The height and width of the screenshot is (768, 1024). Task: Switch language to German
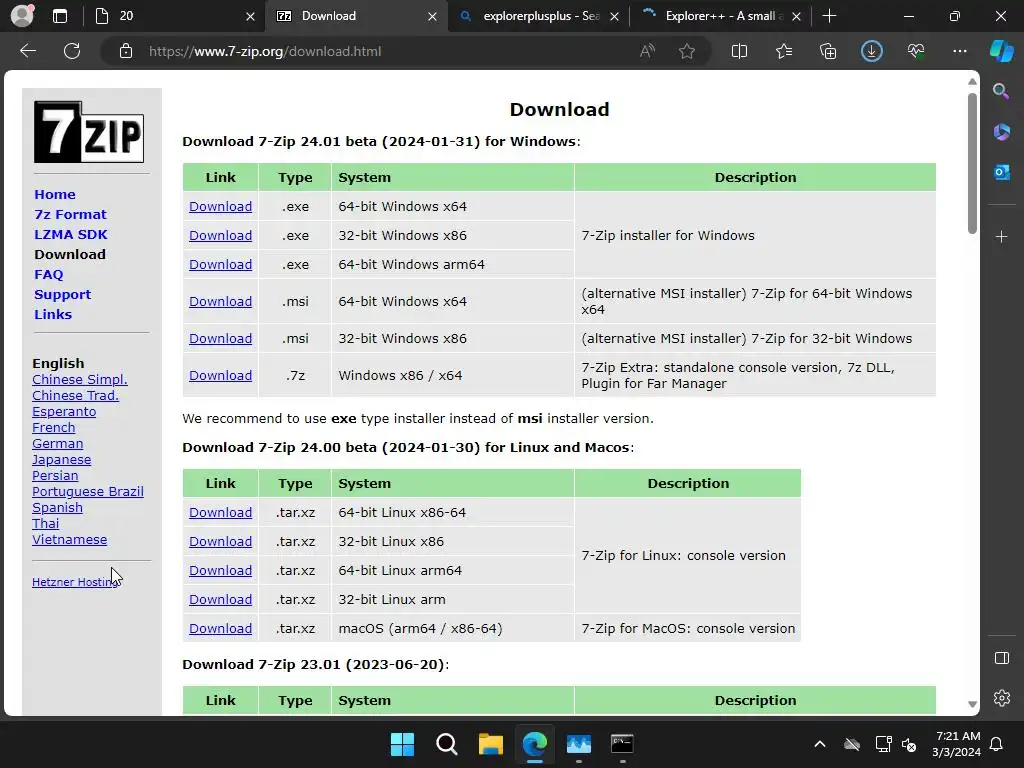[57, 443]
